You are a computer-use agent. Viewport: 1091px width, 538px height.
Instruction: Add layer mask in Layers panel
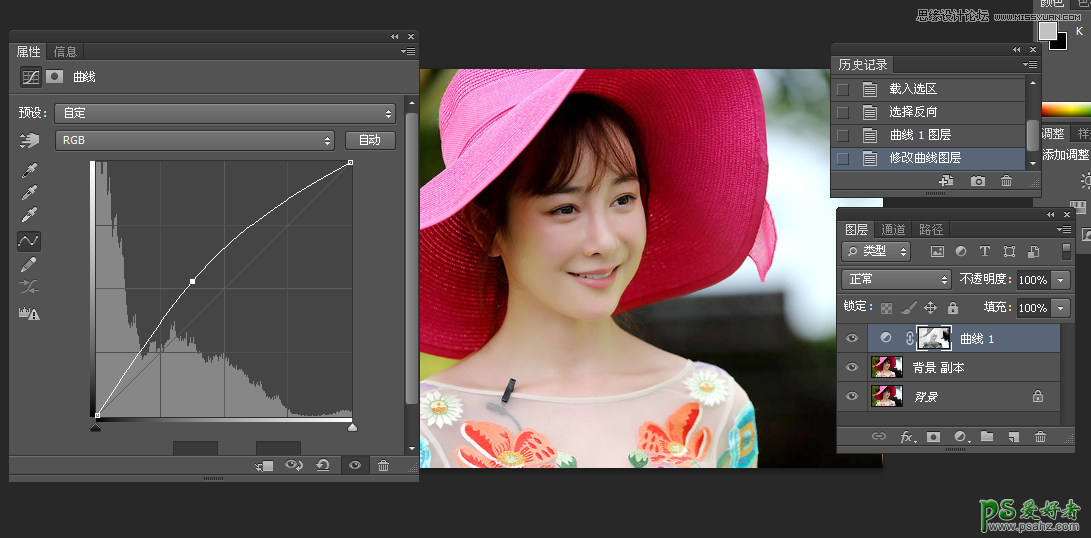[933, 437]
